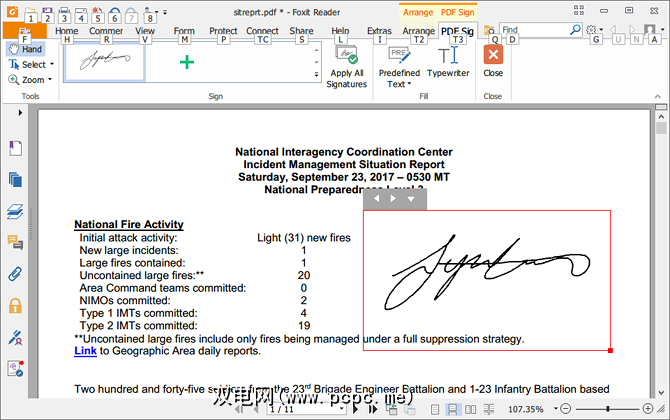Follow the Link to Geographic Area reports
670x420 pixels.
[85, 351]
